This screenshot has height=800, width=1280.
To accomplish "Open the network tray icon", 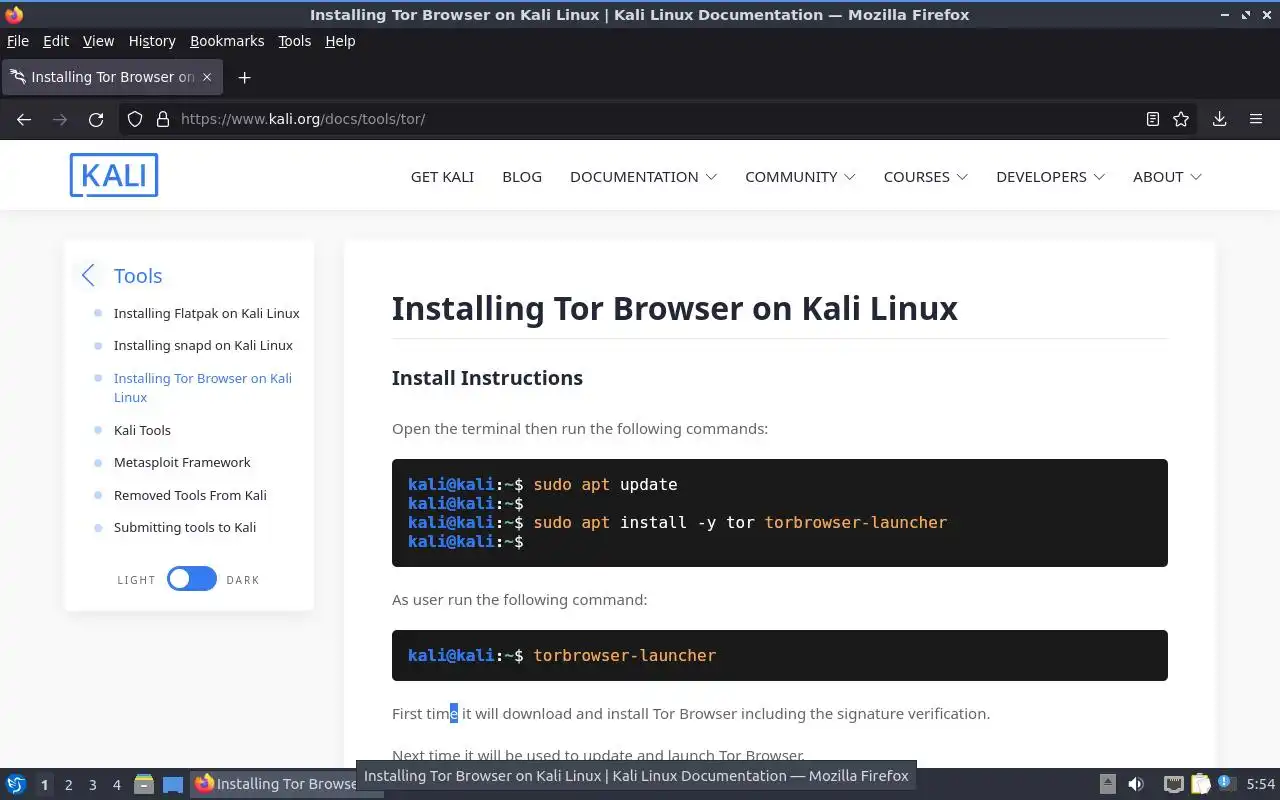I will 1174,784.
